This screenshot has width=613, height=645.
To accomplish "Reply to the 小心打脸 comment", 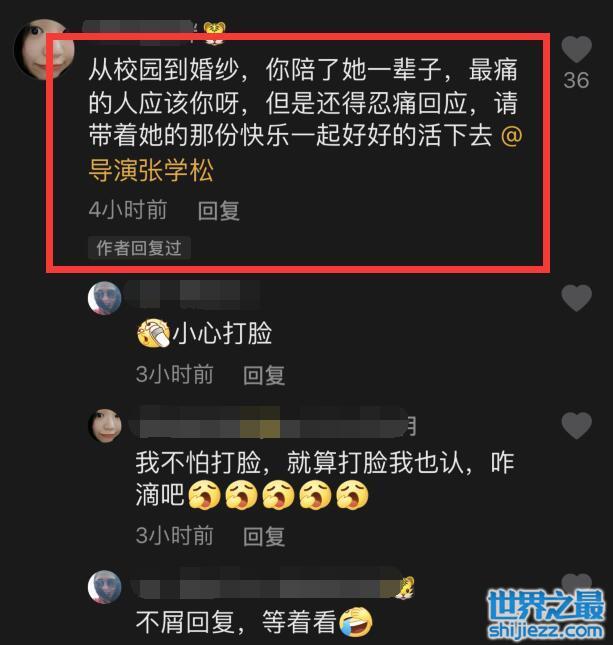I will (264, 375).
